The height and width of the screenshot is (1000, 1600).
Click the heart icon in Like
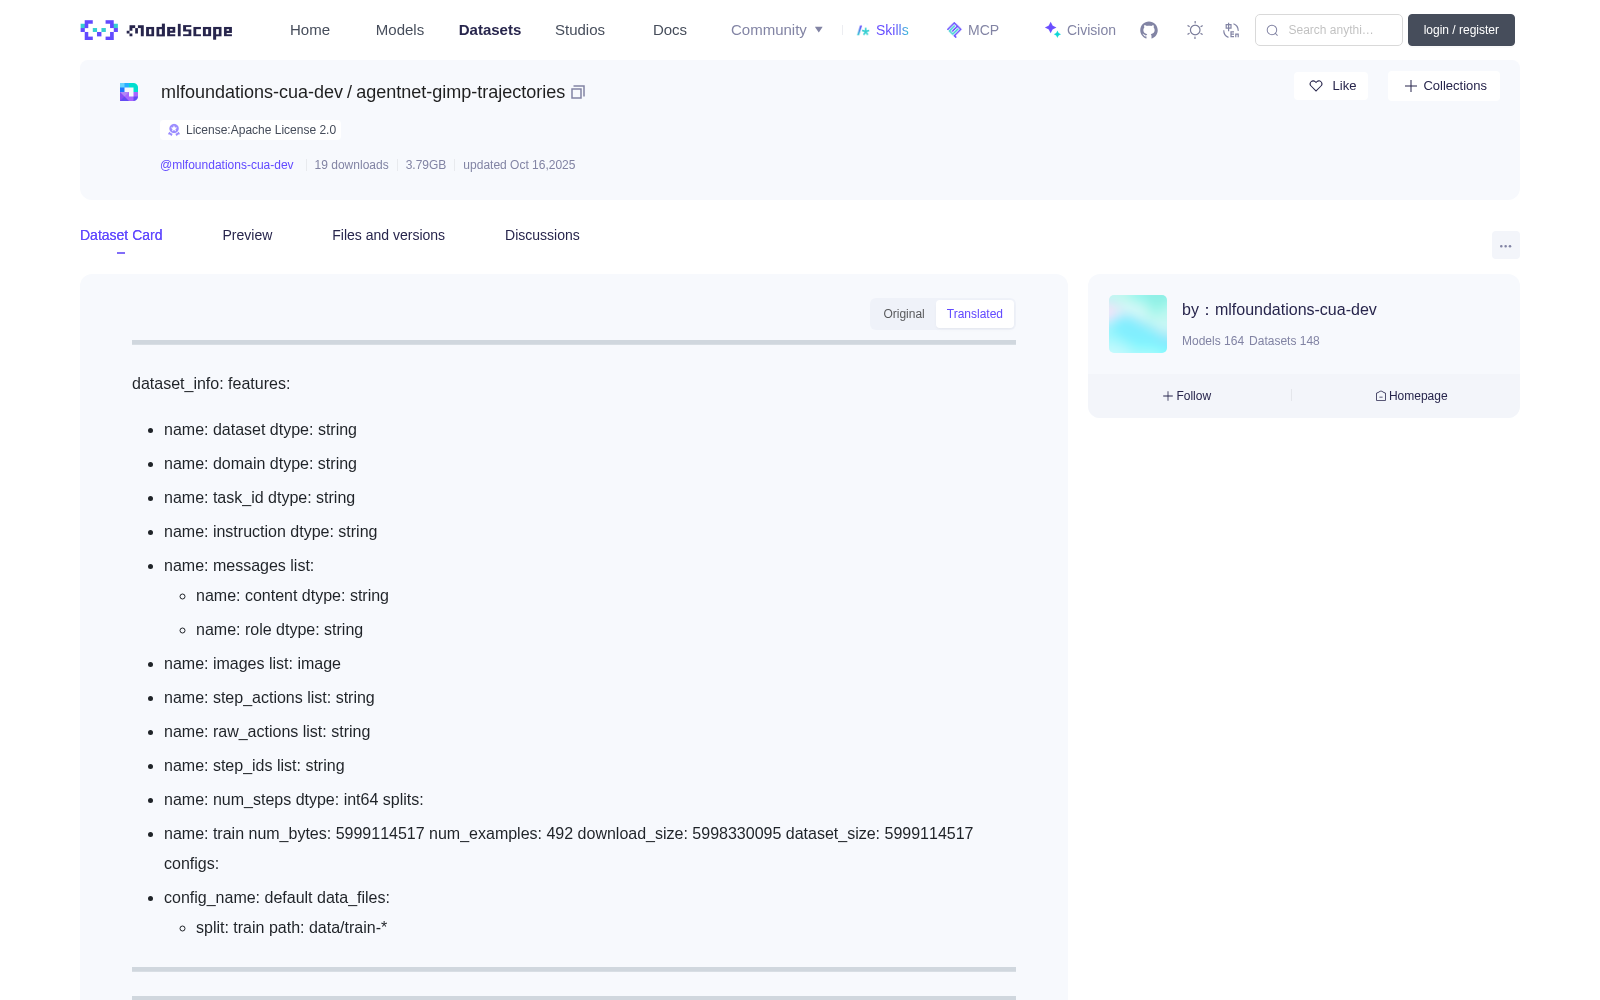click(x=1316, y=86)
